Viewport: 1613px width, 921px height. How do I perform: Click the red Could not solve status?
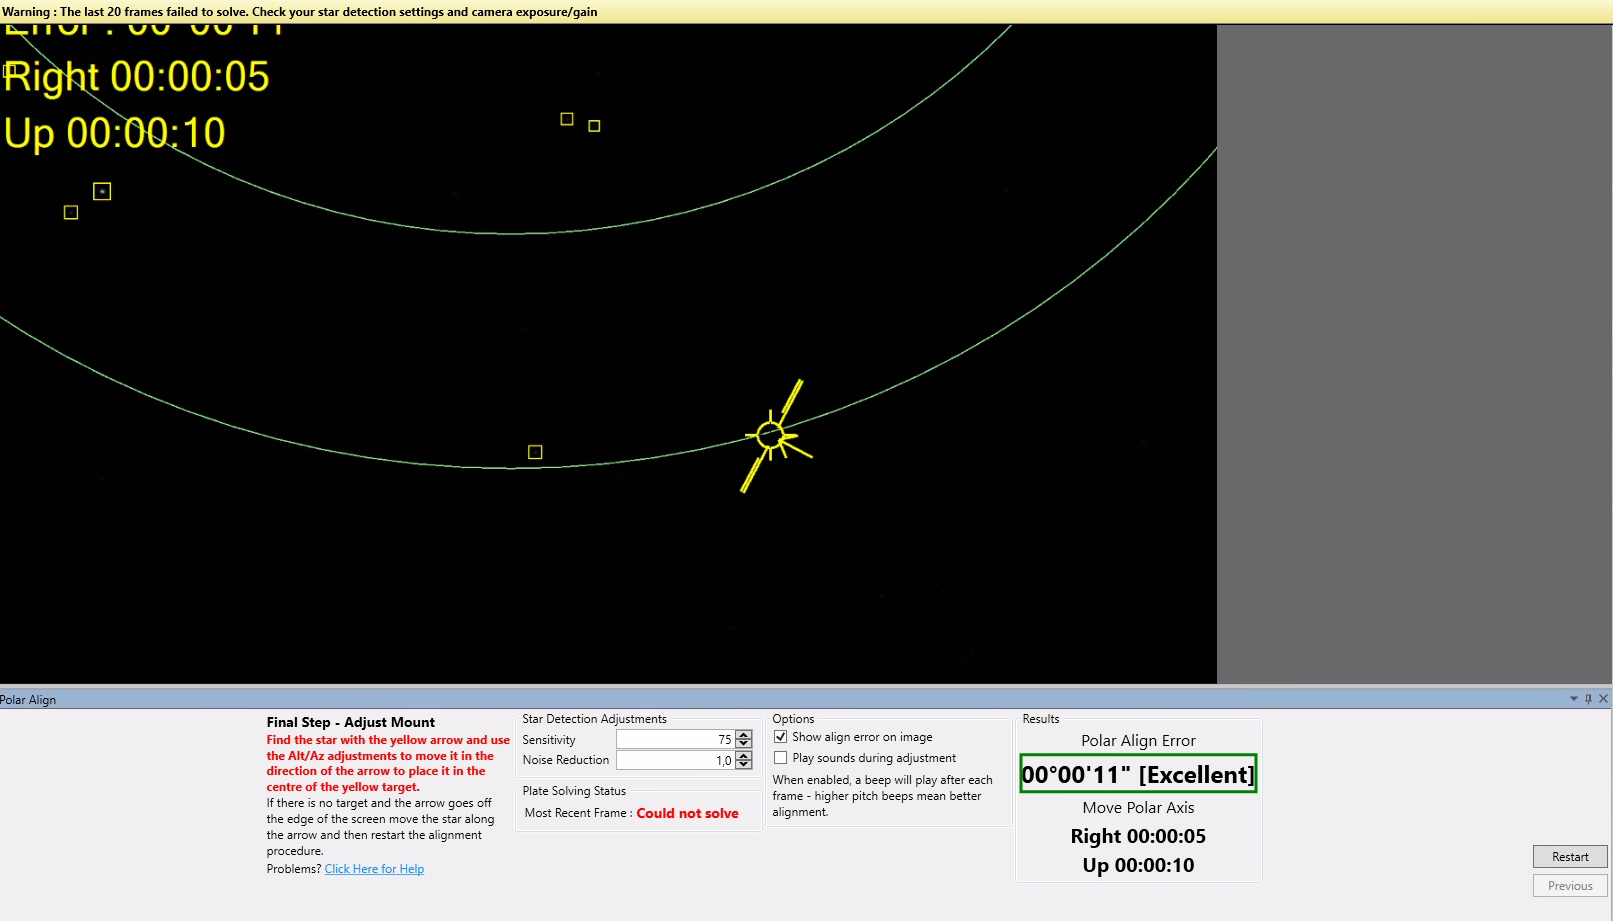click(x=687, y=813)
